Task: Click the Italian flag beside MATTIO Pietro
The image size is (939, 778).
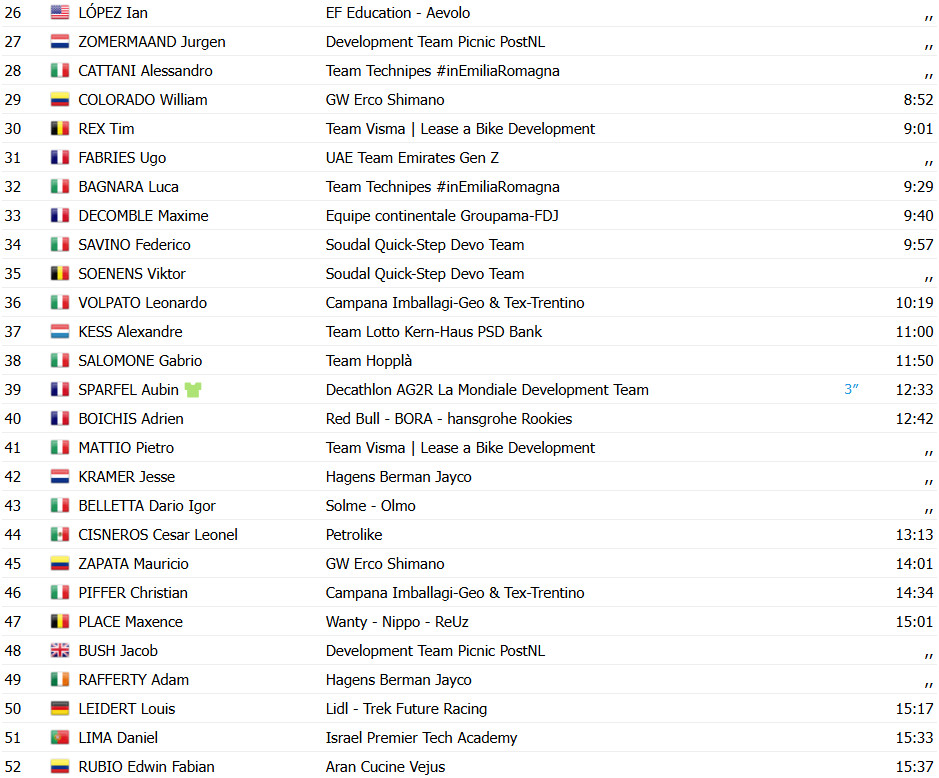Action: tap(60, 447)
